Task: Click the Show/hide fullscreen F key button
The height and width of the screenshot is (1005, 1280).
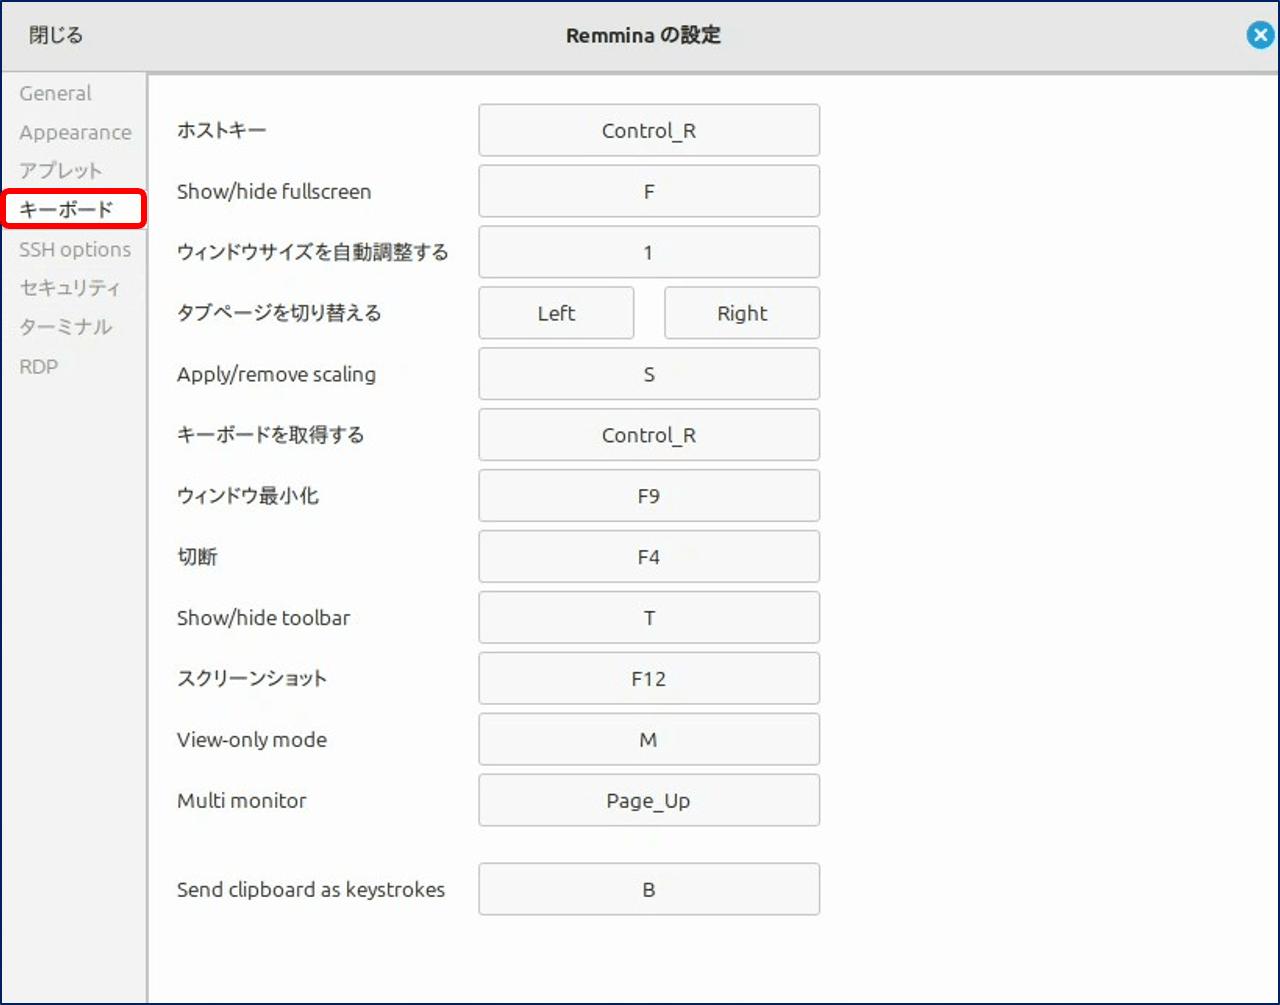Action: 649,191
